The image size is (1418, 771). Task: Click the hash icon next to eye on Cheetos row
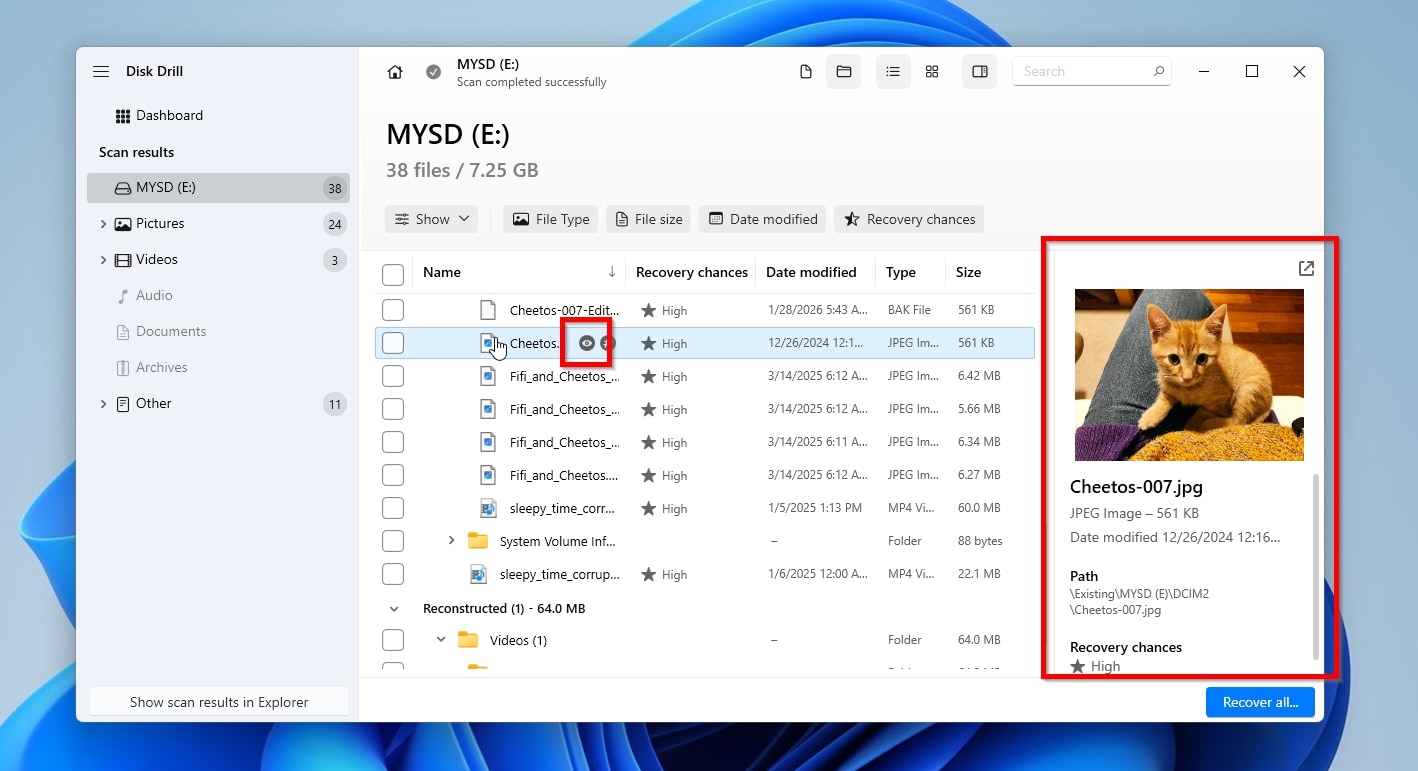[x=608, y=343]
